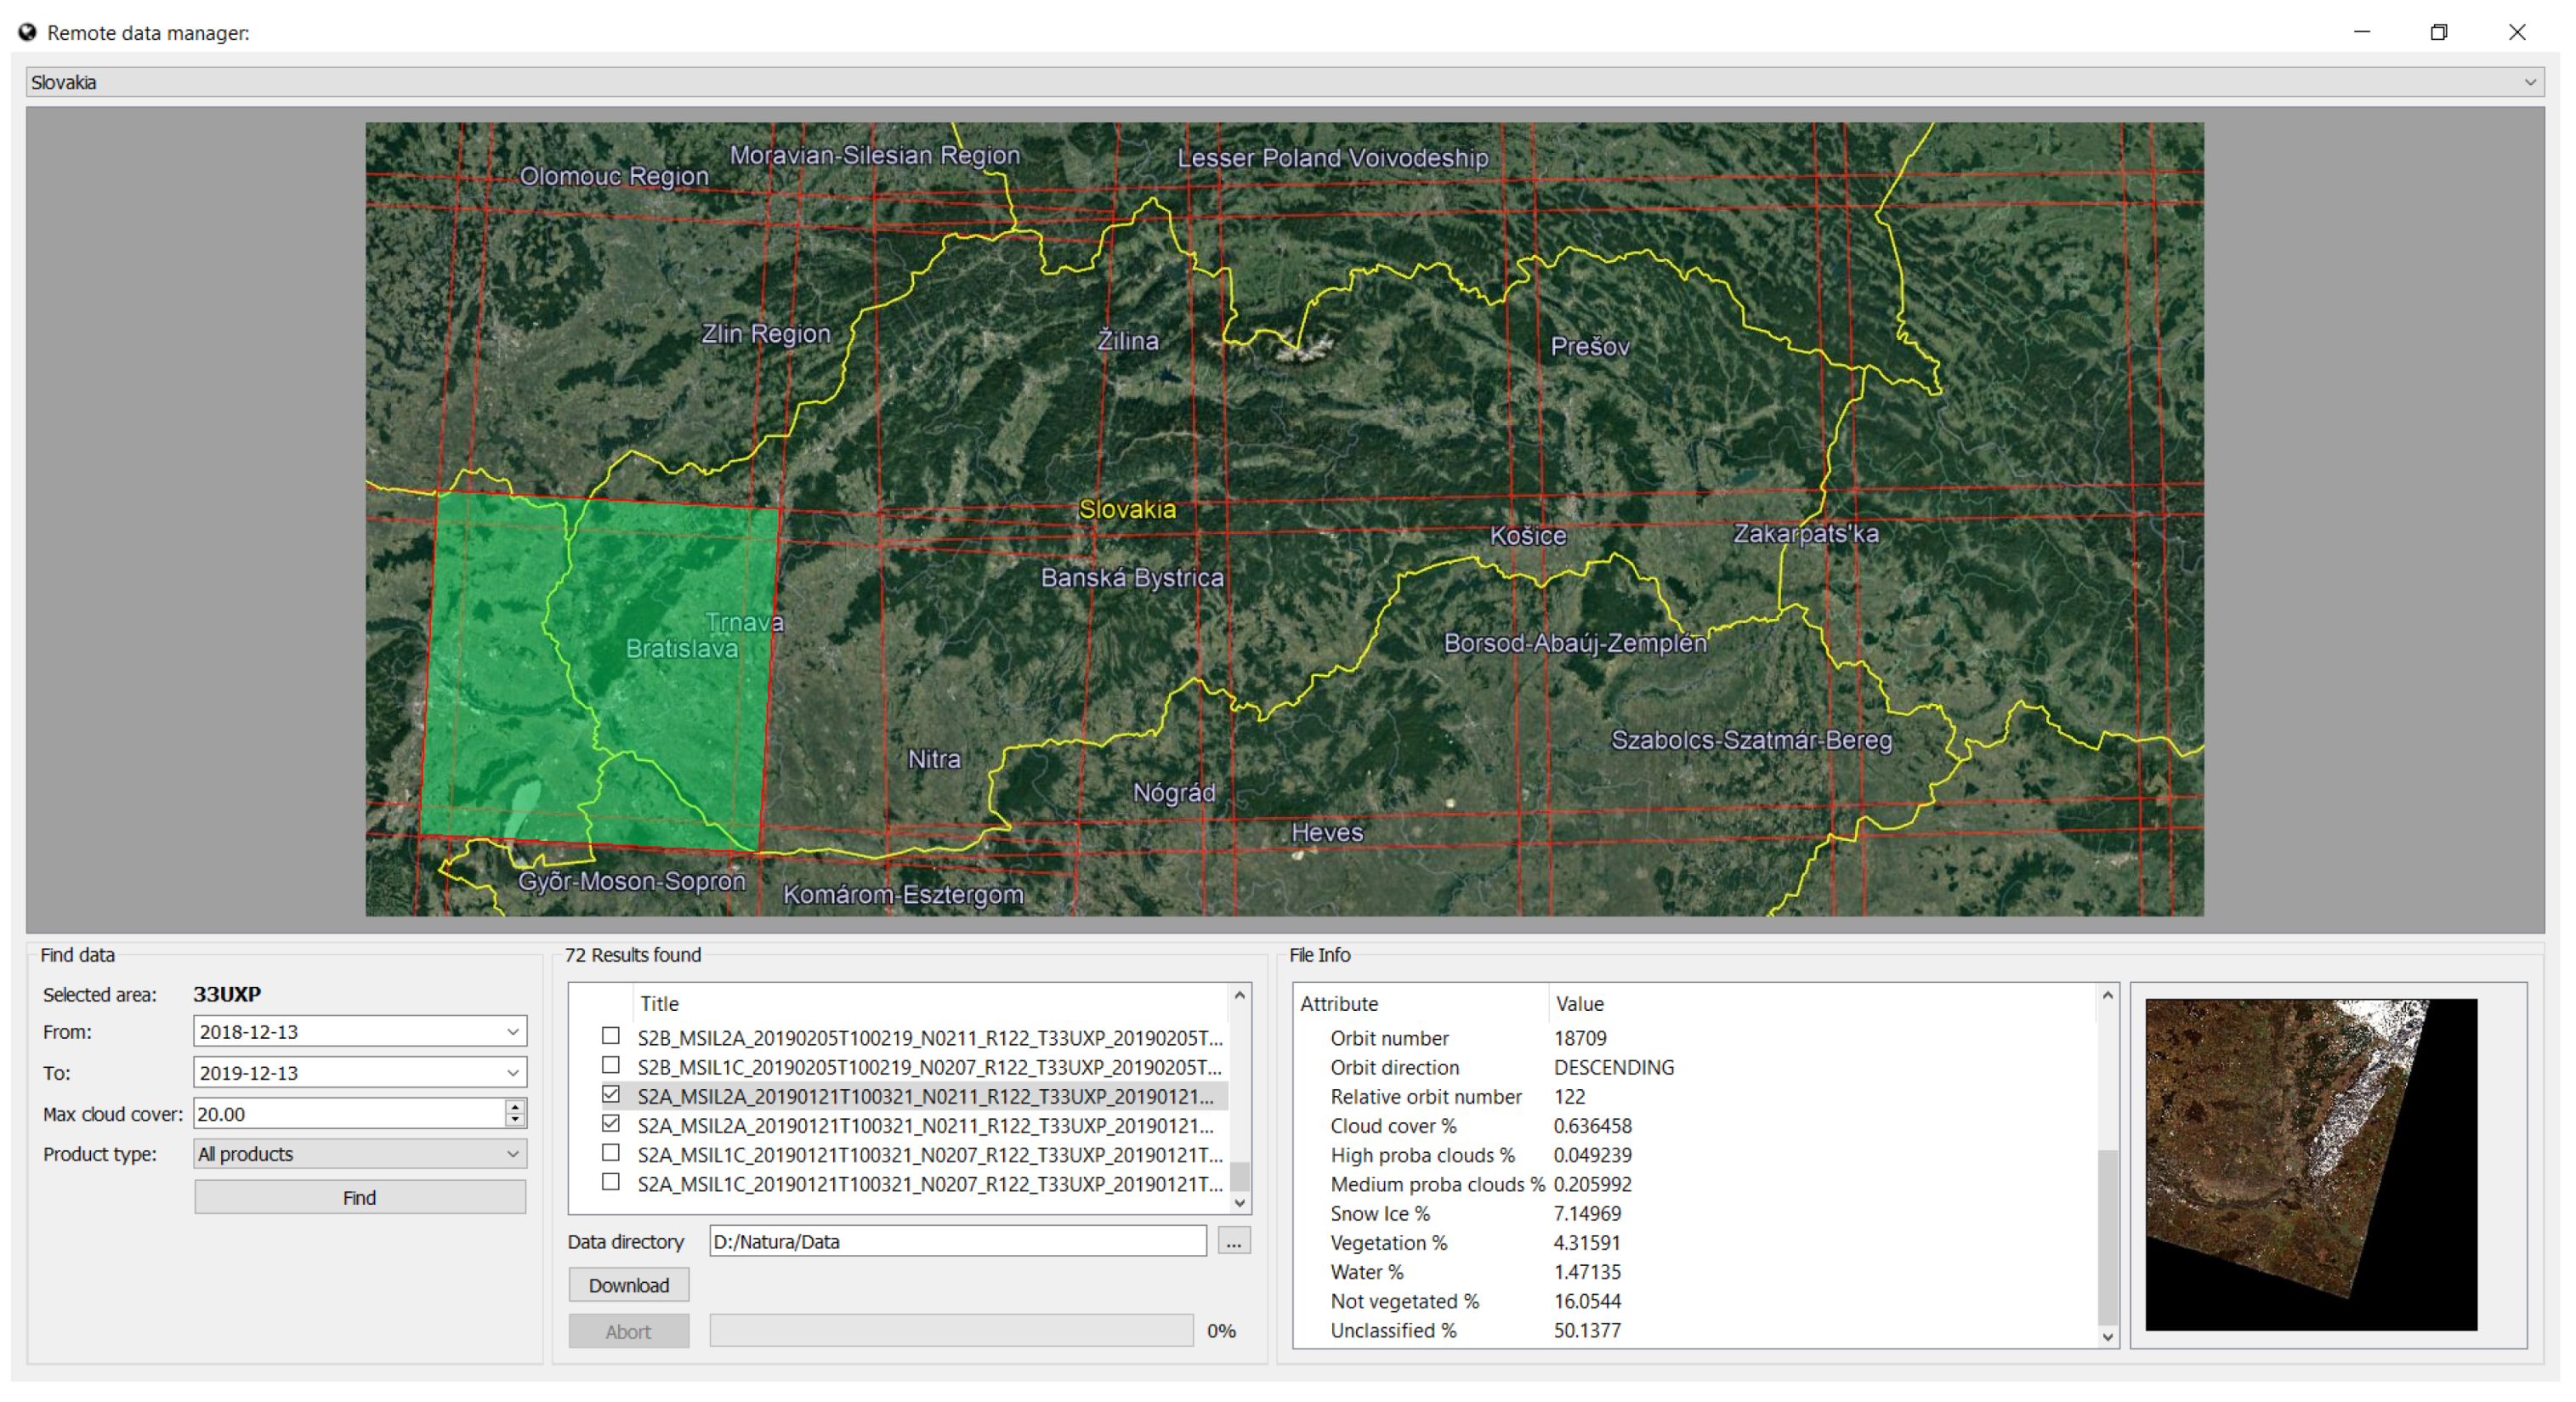
Task: Click the Remote data manager app icon
Action: 27,32
